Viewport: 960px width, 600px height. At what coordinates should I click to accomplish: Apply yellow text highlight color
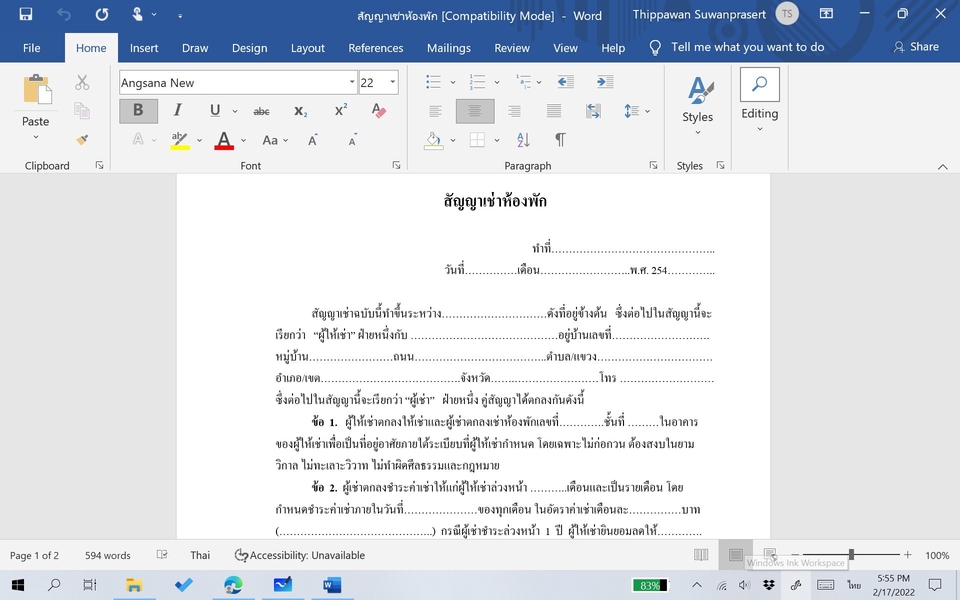179,140
